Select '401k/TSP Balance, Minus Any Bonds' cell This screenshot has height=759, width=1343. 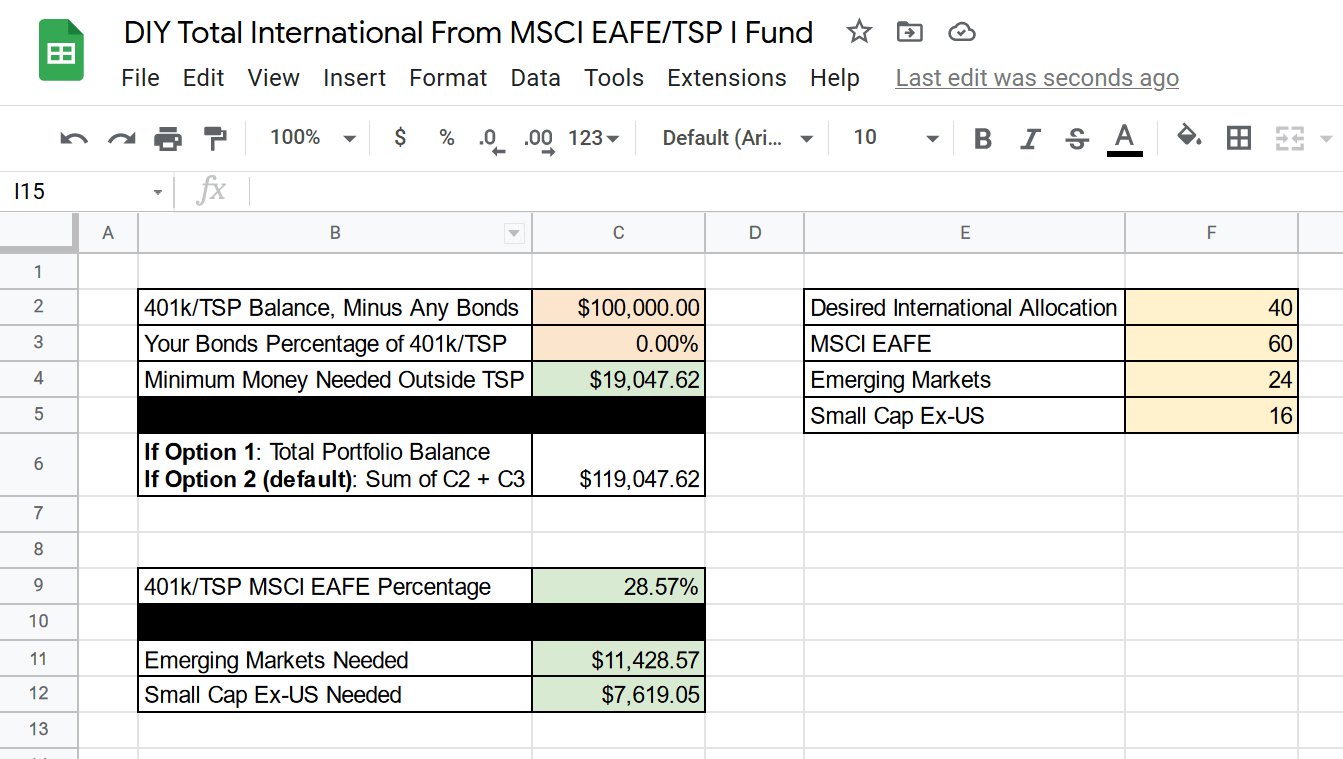[335, 307]
